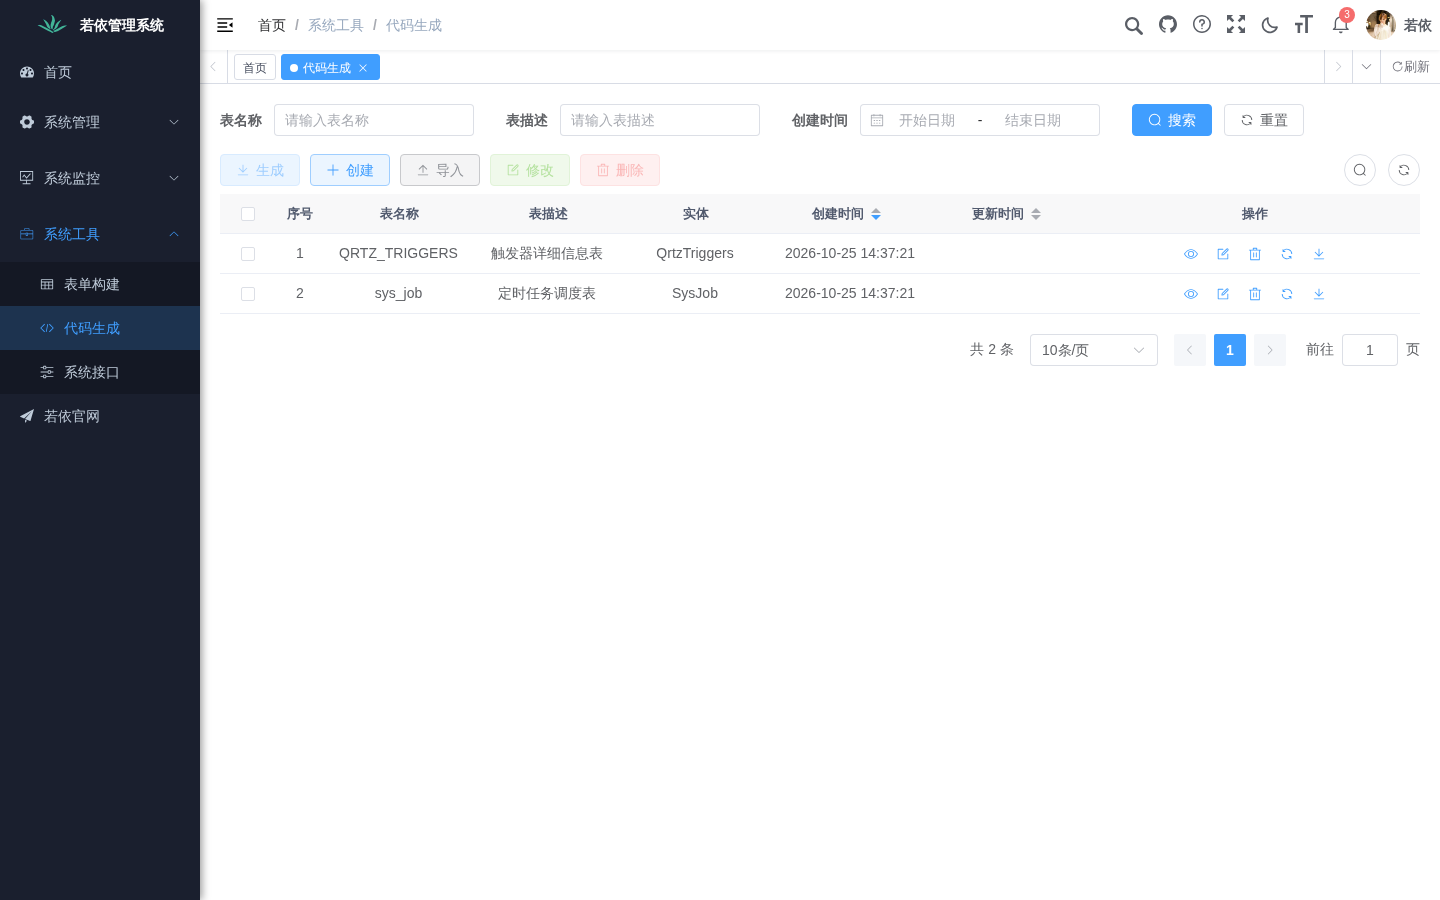Click the 重置 button
The image size is (1440, 900).
click(1264, 120)
